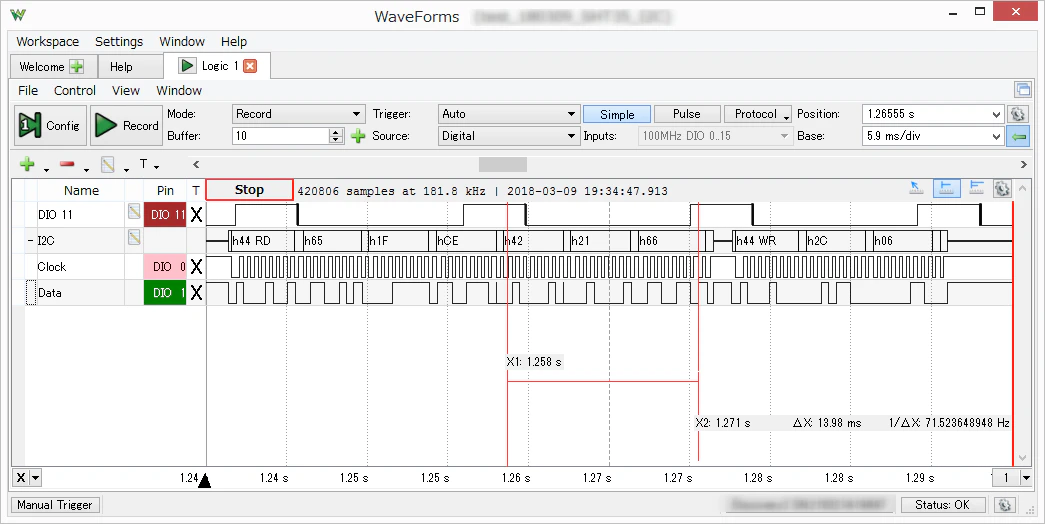1045x524 pixels.
Task: Click the double-line cursor tool icon
Action: pyautogui.click(x=976, y=189)
